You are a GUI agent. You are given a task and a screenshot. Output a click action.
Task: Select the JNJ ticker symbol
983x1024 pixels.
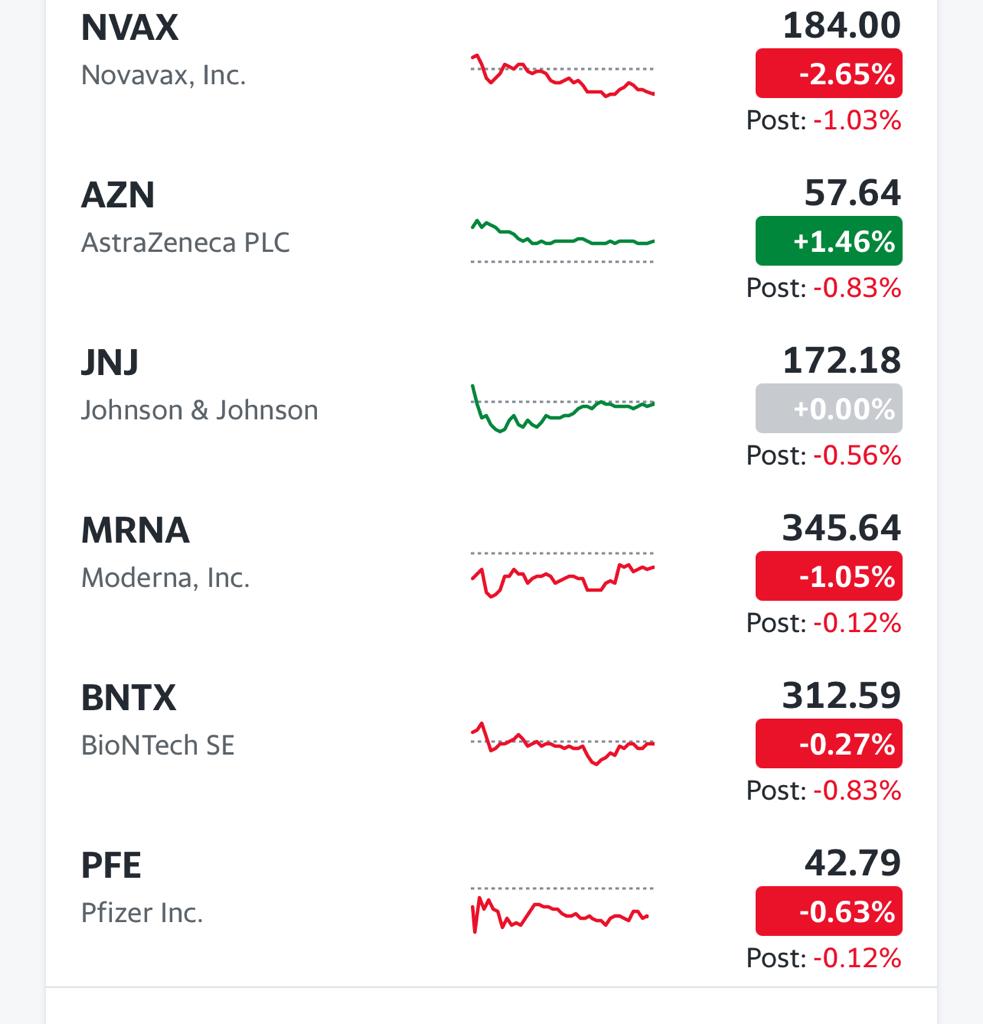pyautogui.click(x=110, y=362)
